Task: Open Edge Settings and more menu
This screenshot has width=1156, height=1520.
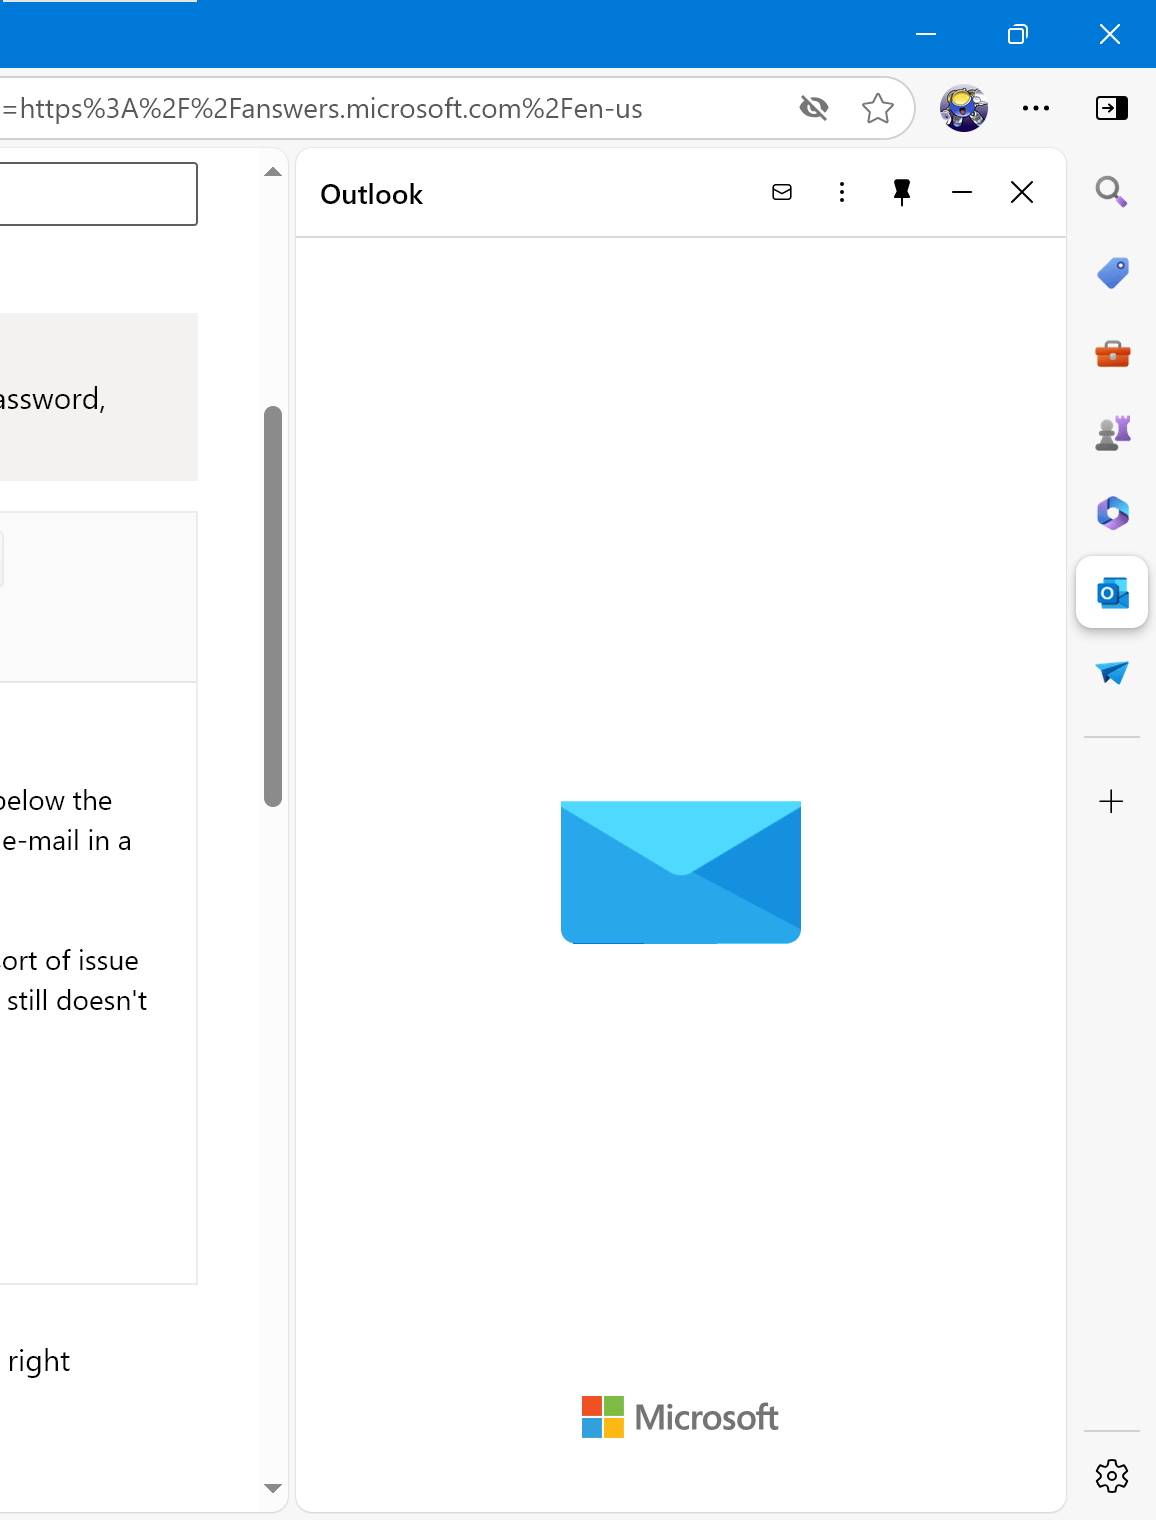Action: [1036, 108]
